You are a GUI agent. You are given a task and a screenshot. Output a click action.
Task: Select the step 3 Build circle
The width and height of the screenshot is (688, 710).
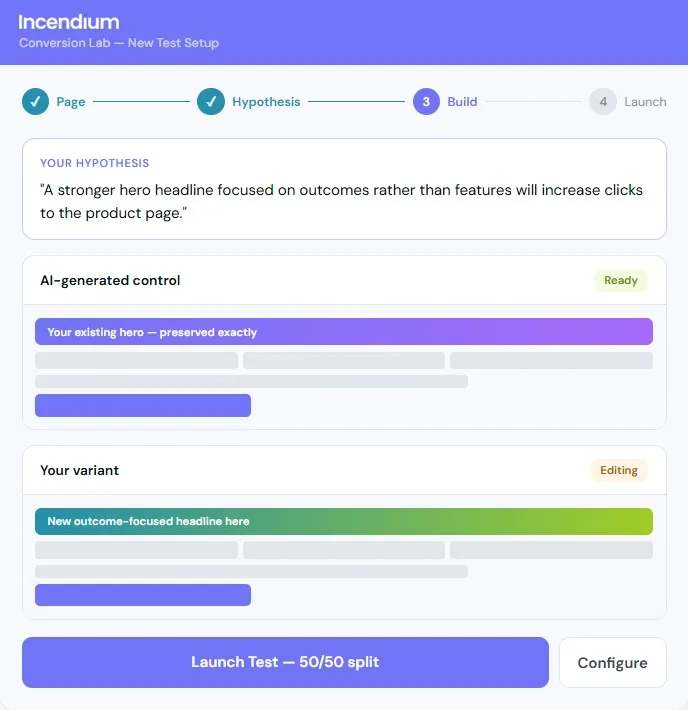point(426,101)
